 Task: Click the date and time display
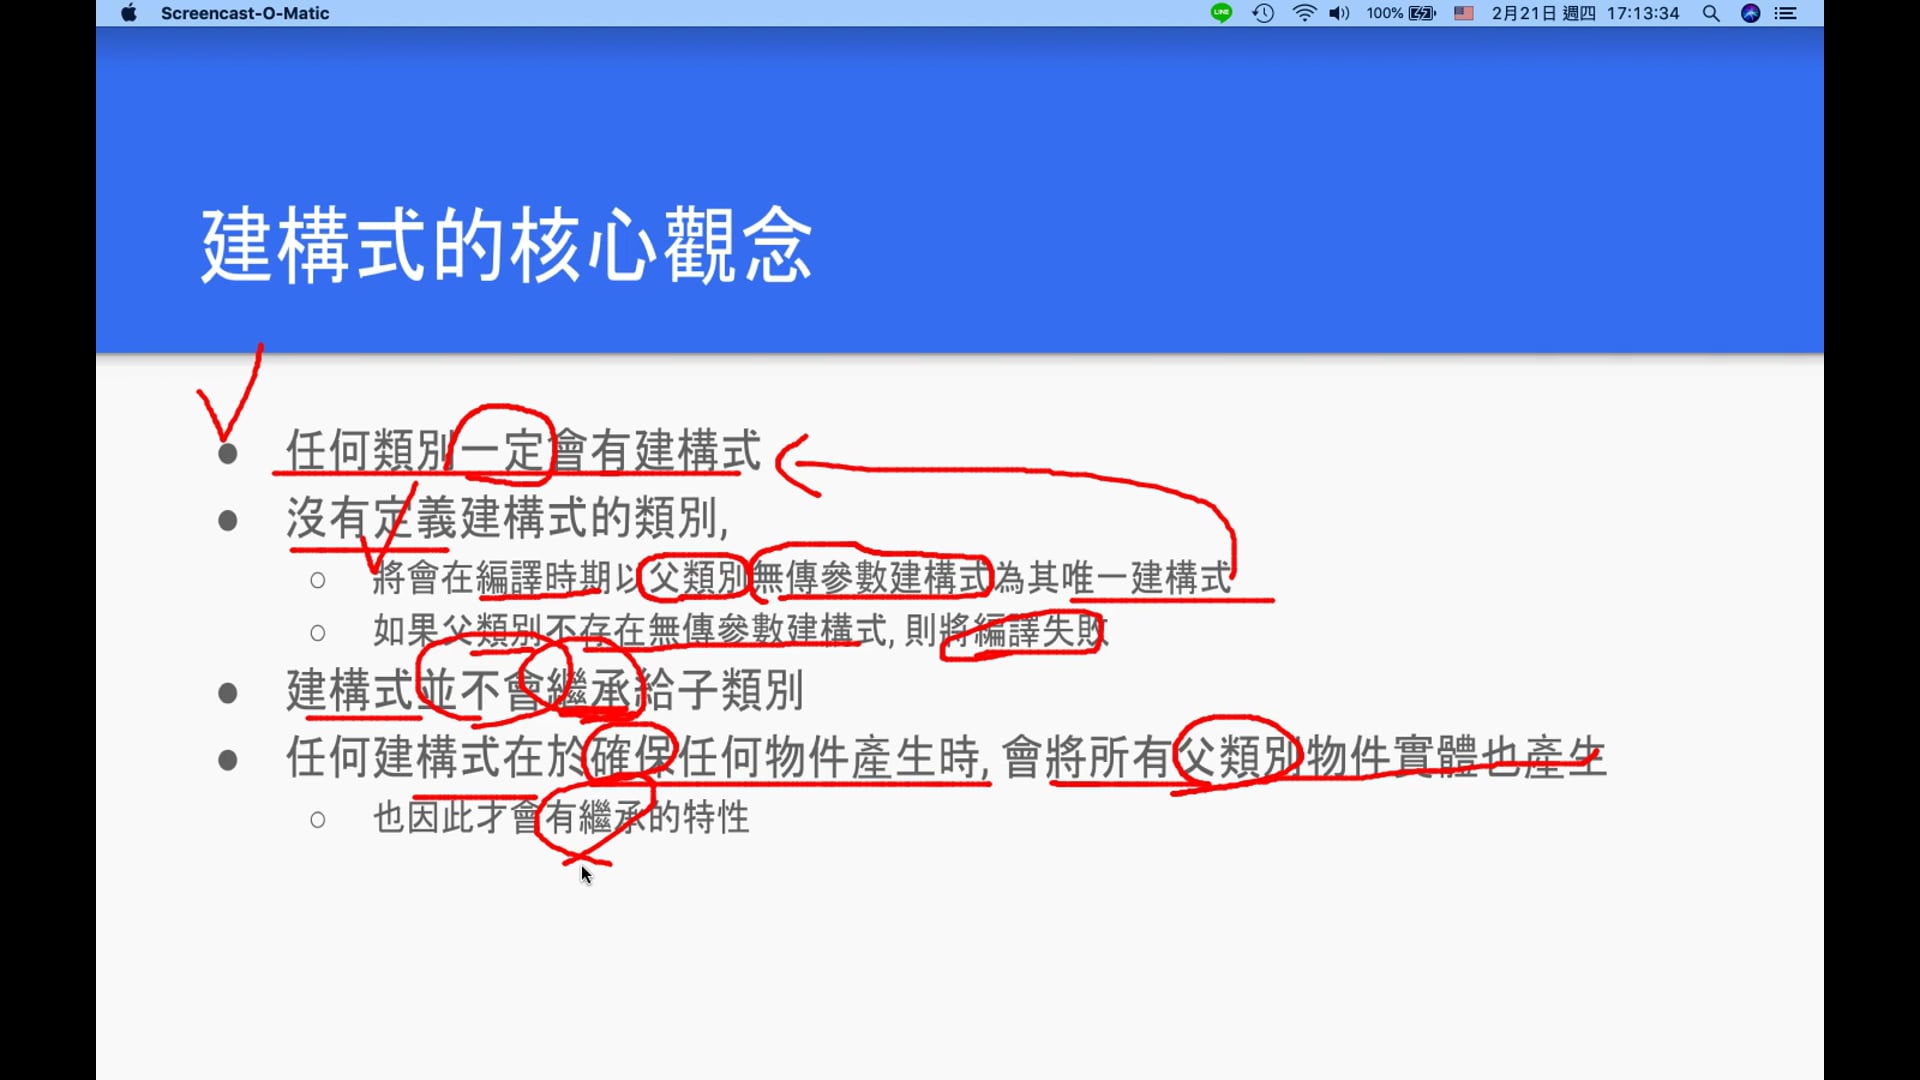click(1585, 13)
